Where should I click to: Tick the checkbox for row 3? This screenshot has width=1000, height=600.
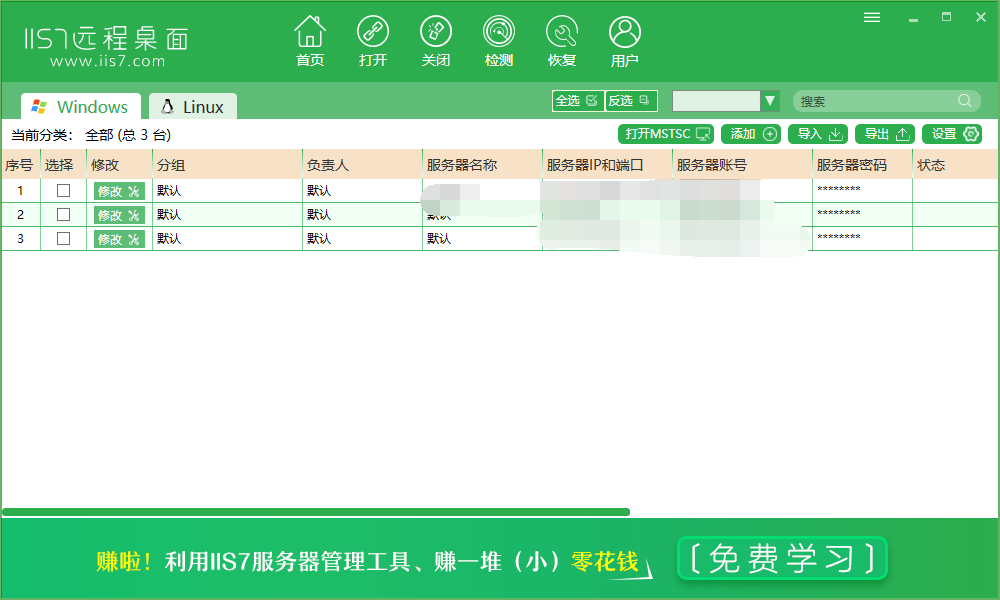tap(63, 238)
